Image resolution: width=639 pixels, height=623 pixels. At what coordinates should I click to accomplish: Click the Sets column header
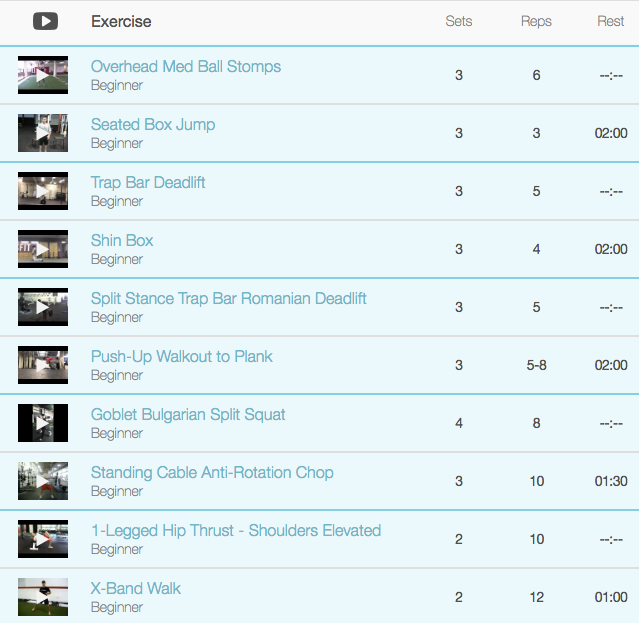[x=458, y=21]
